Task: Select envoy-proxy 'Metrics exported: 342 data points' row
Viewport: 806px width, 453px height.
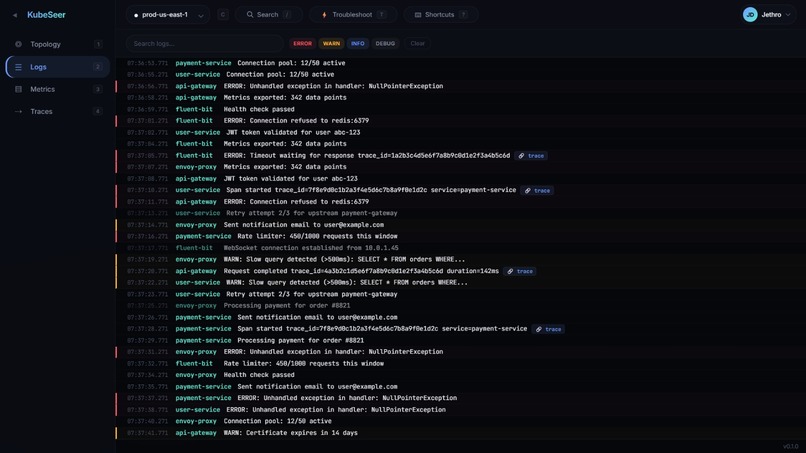Action: point(461,167)
